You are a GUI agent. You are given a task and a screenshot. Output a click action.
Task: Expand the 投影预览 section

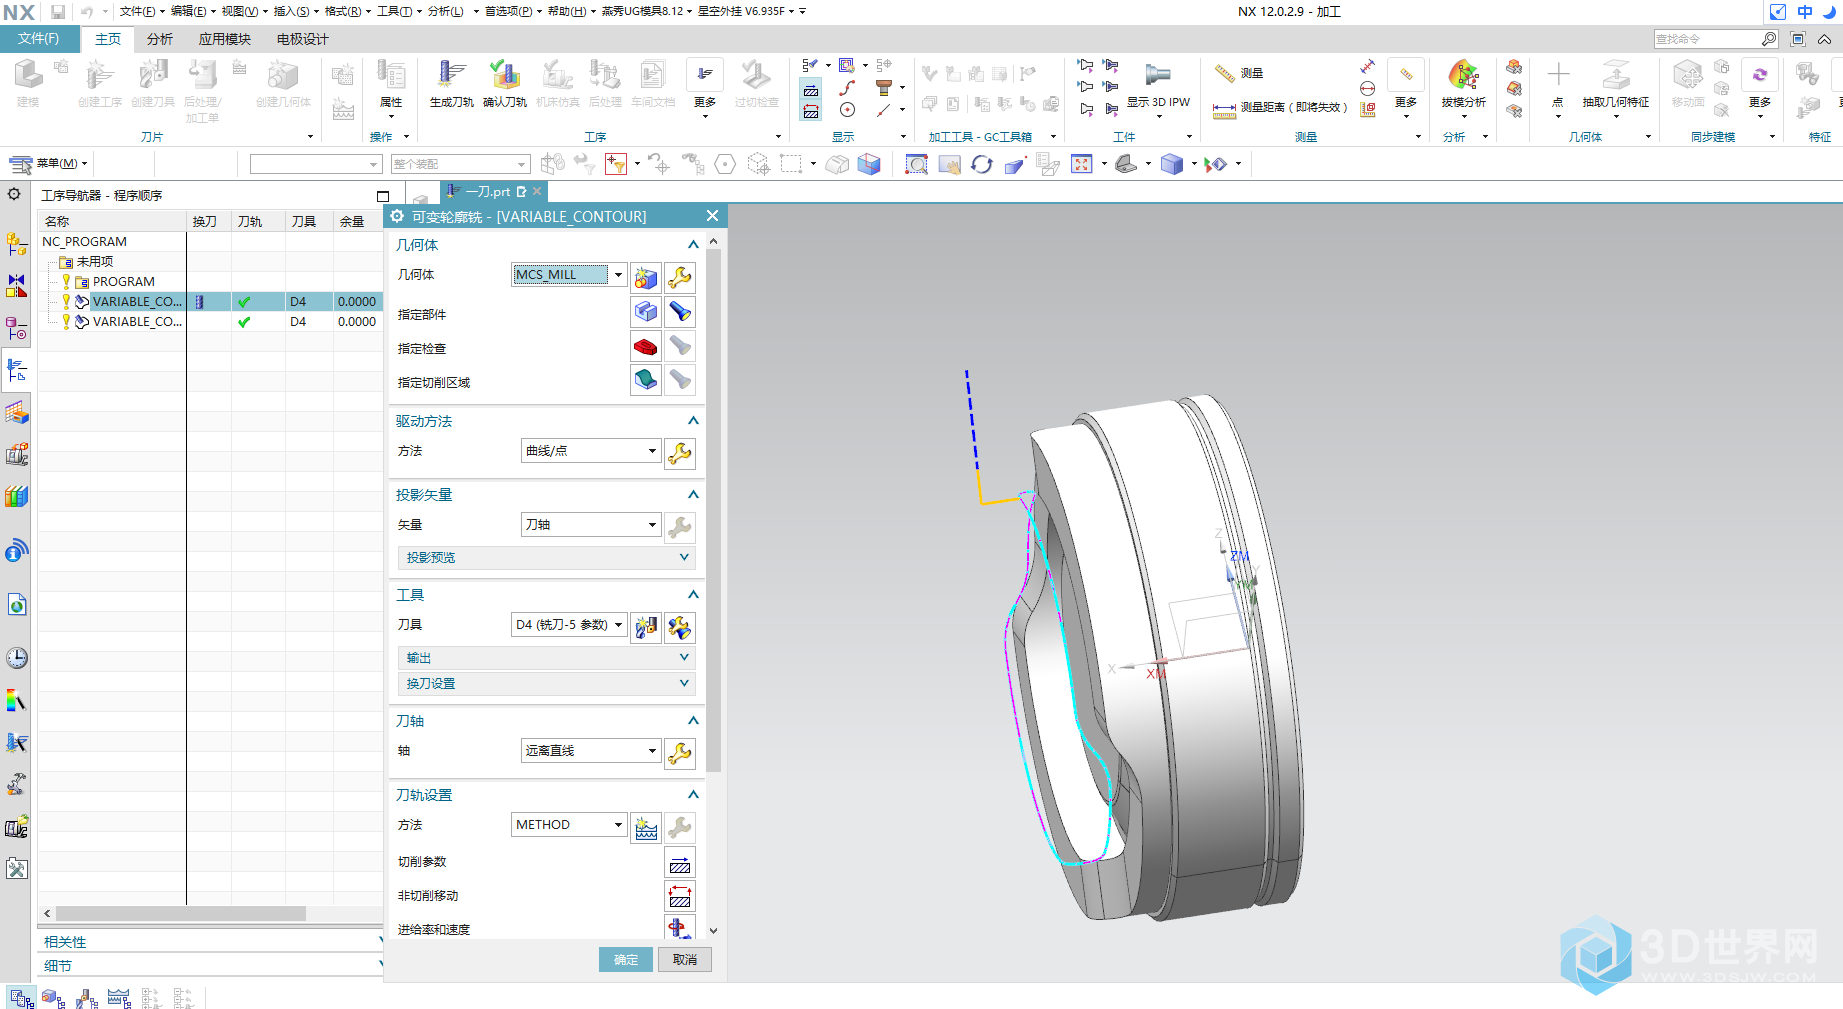[x=546, y=558]
